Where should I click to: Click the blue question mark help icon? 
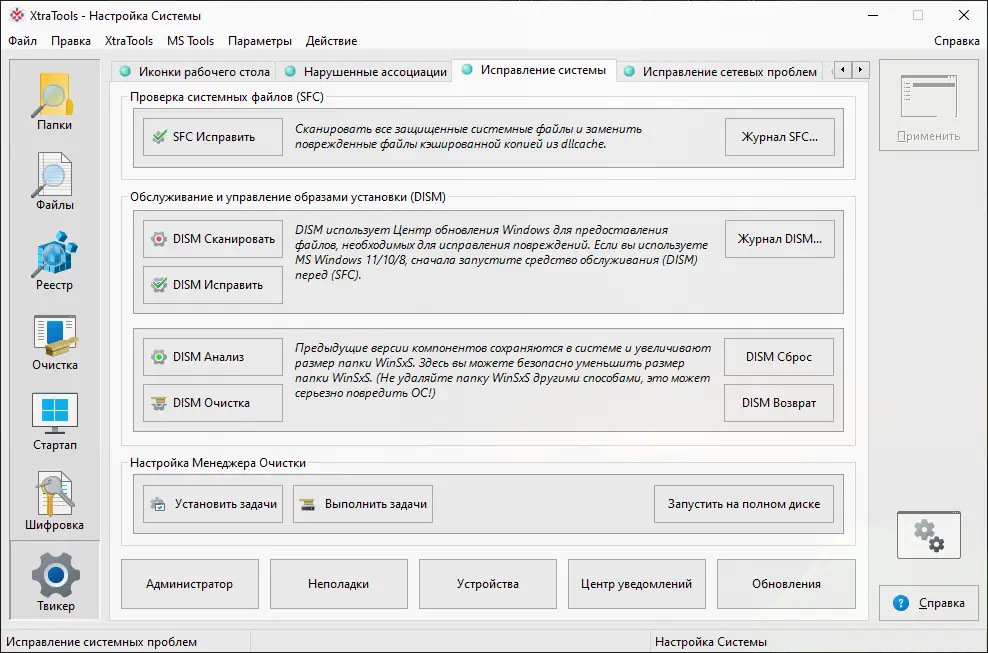click(x=901, y=603)
